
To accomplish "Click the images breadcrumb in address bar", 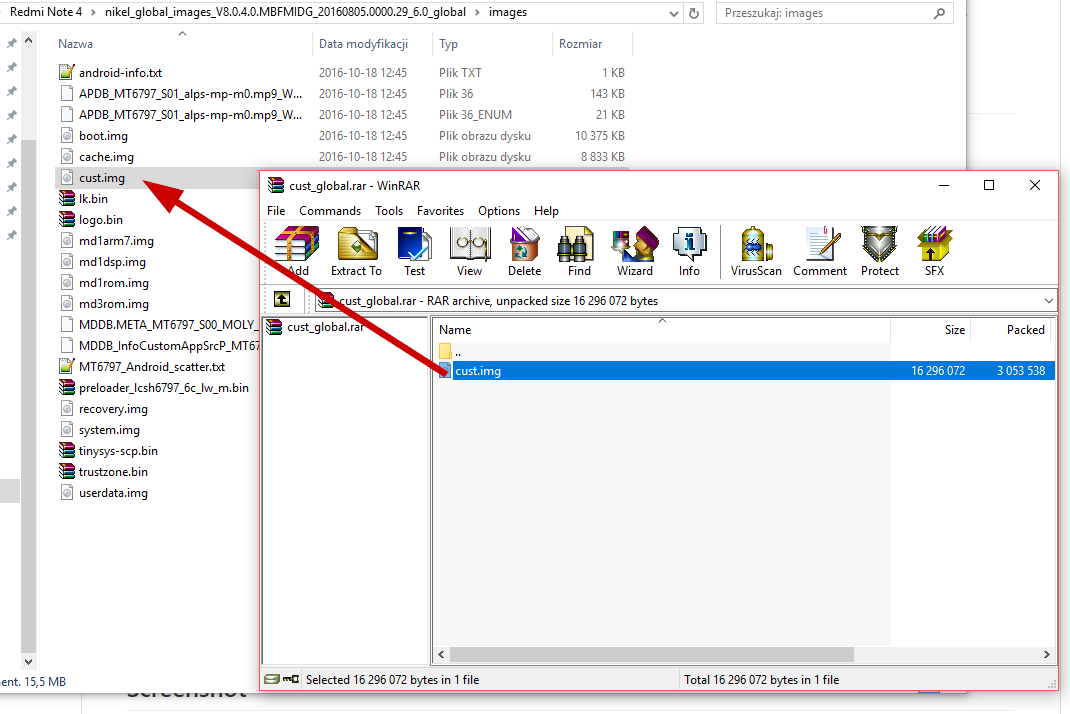I will pyautogui.click(x=508, y=12).
